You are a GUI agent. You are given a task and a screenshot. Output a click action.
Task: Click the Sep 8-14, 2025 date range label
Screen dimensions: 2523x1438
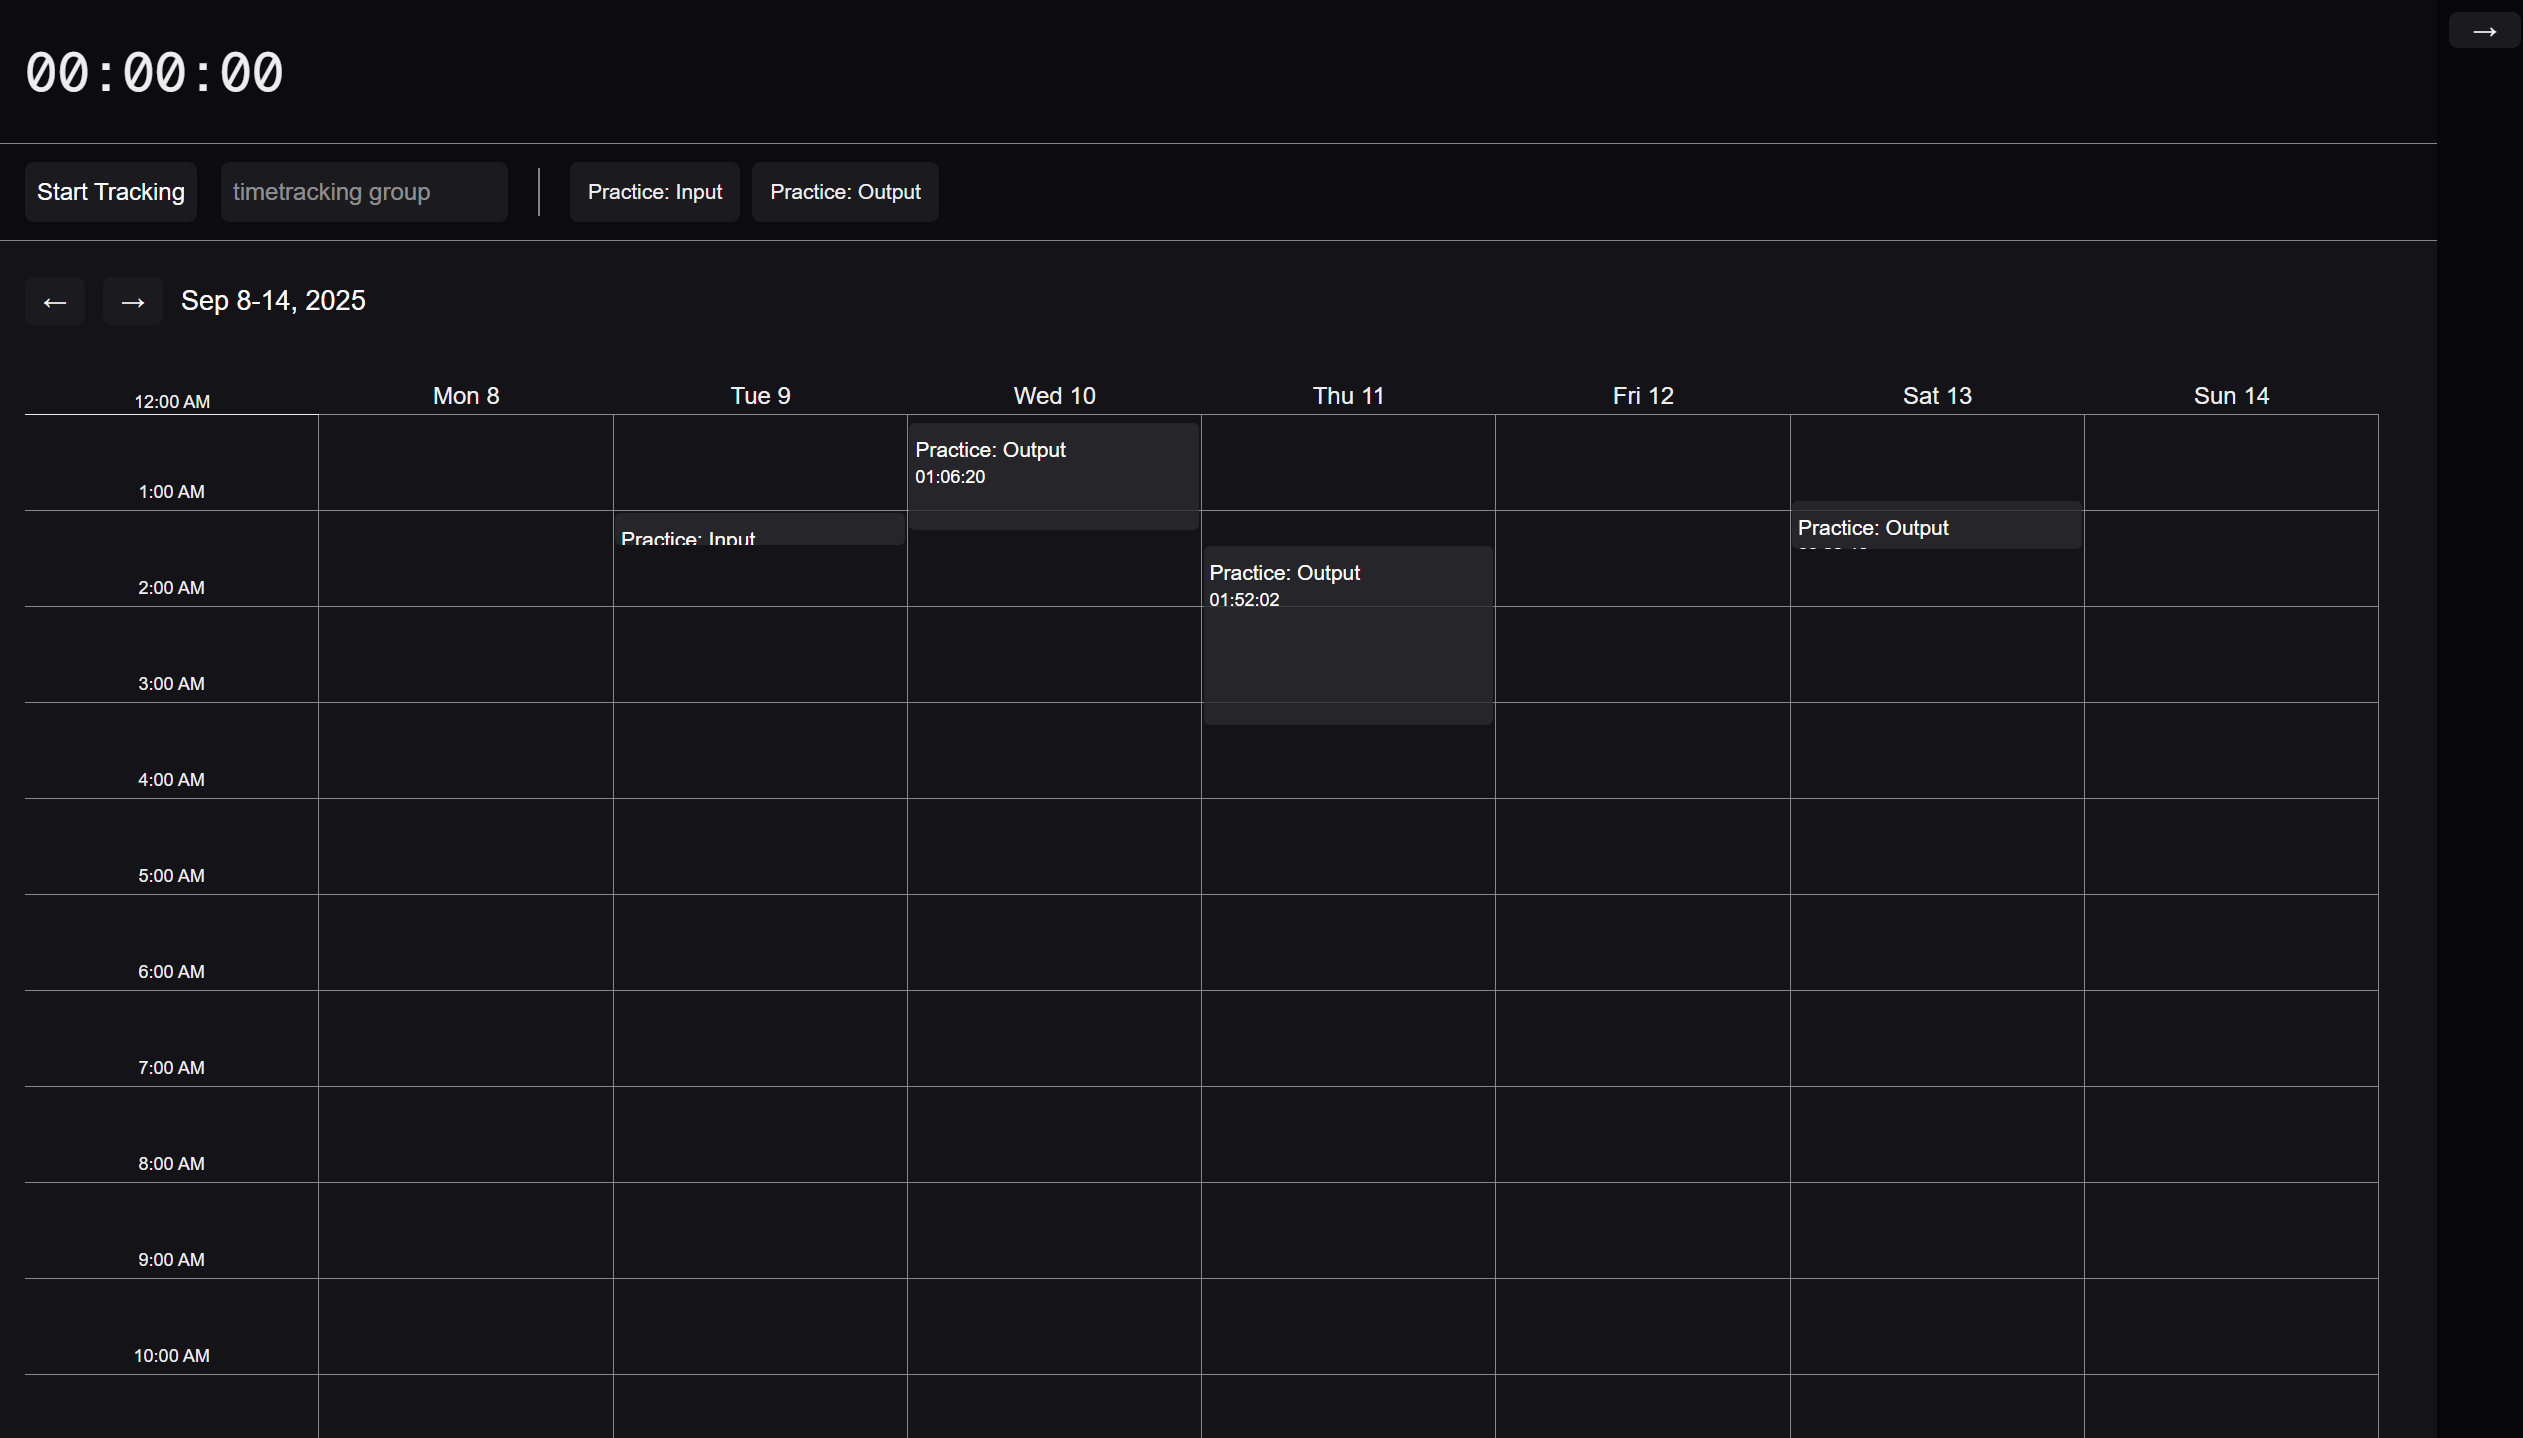(x=273, y=301)
